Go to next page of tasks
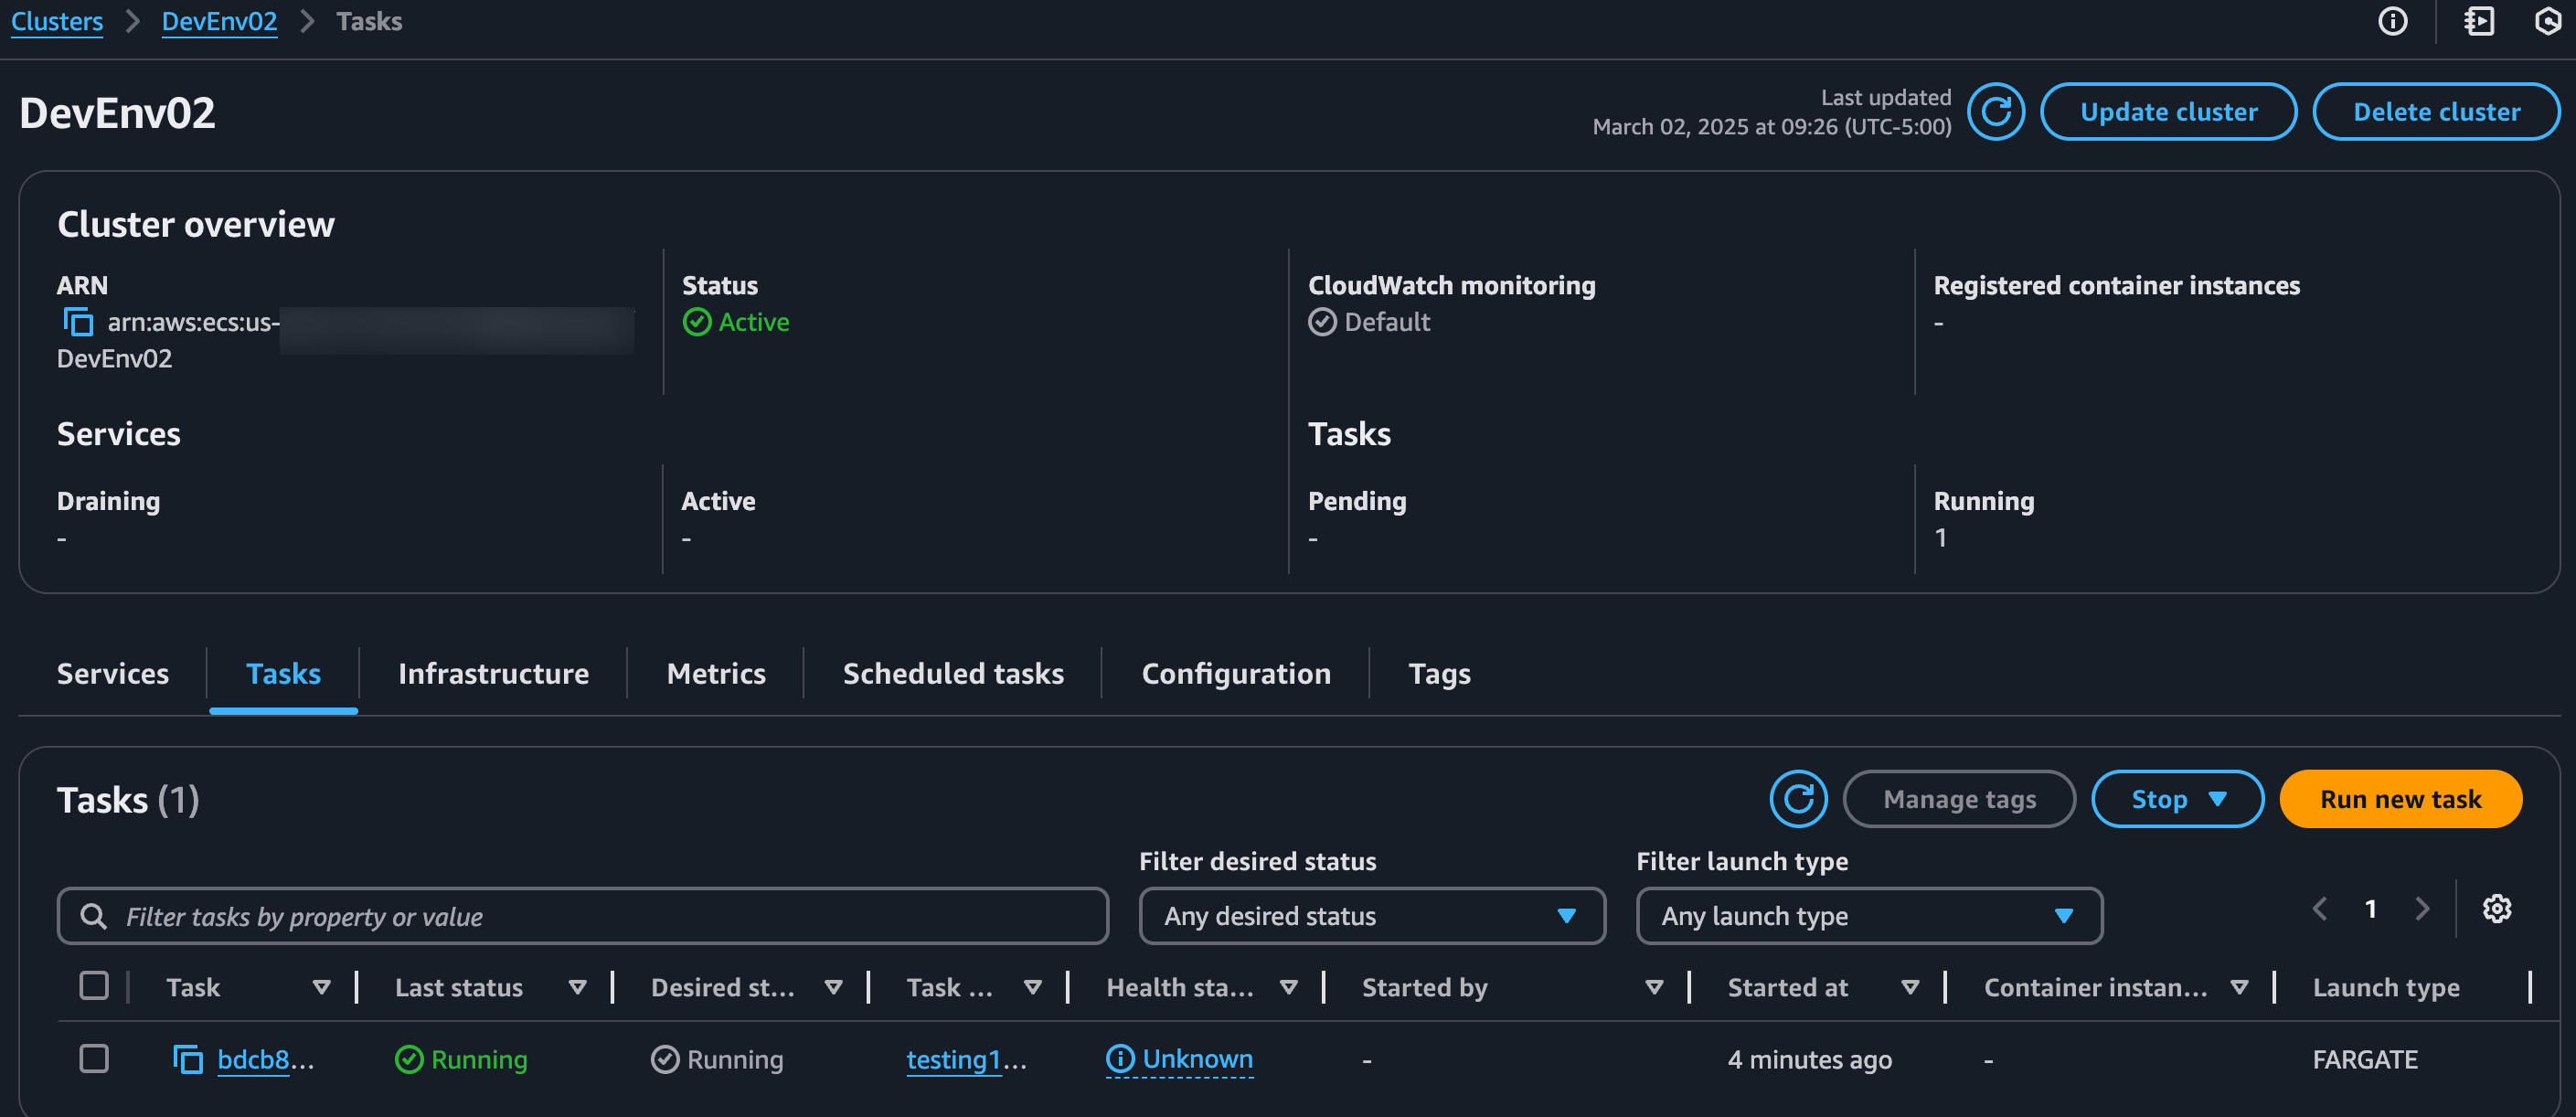This screenshot has height=1117, width=2576. tap(2421, 908)
